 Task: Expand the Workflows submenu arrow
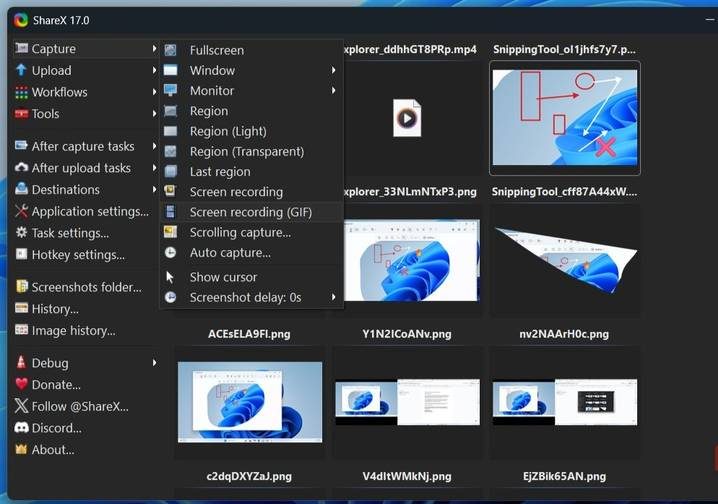[154, 92]
